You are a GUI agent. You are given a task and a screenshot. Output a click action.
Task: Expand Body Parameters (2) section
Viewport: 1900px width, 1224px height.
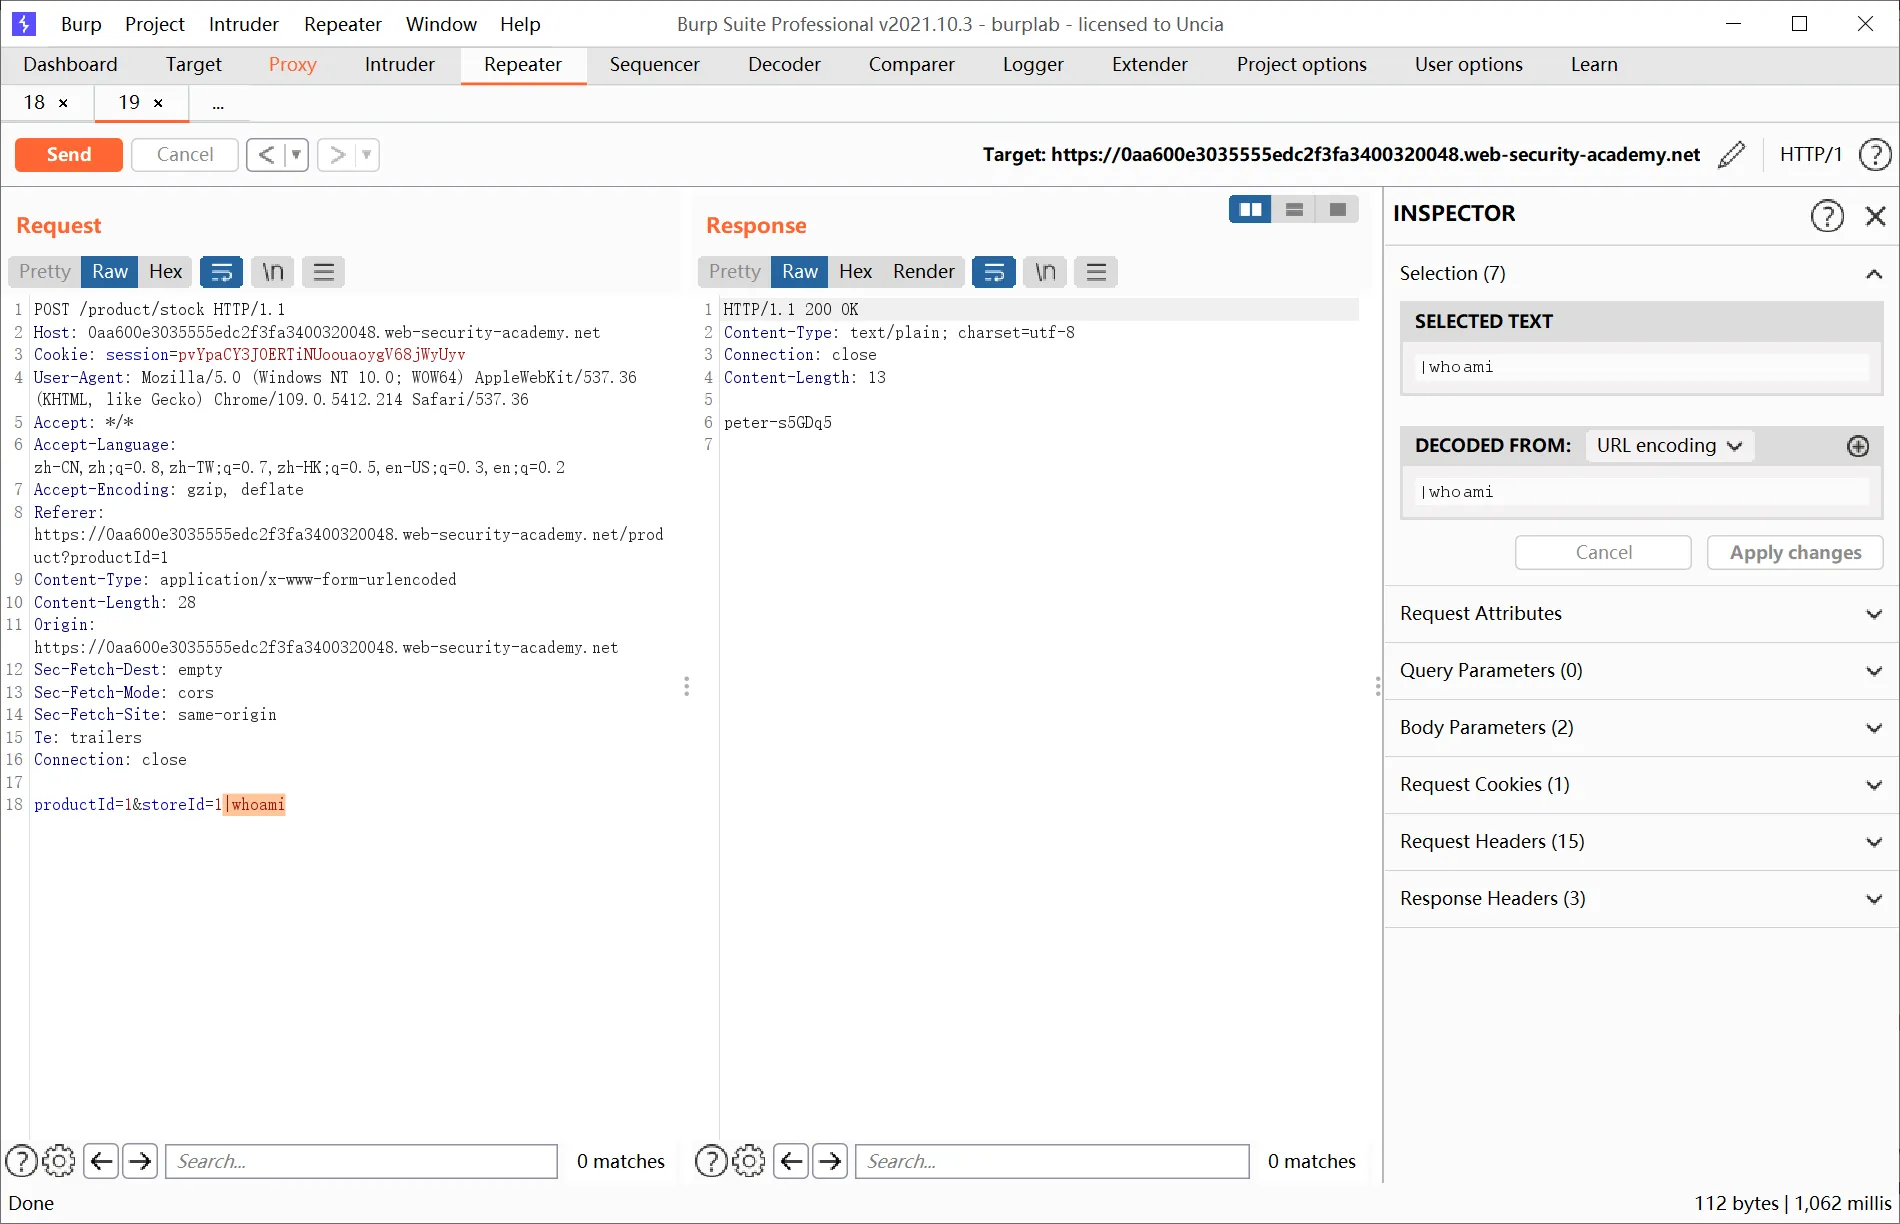point(1642,728)
